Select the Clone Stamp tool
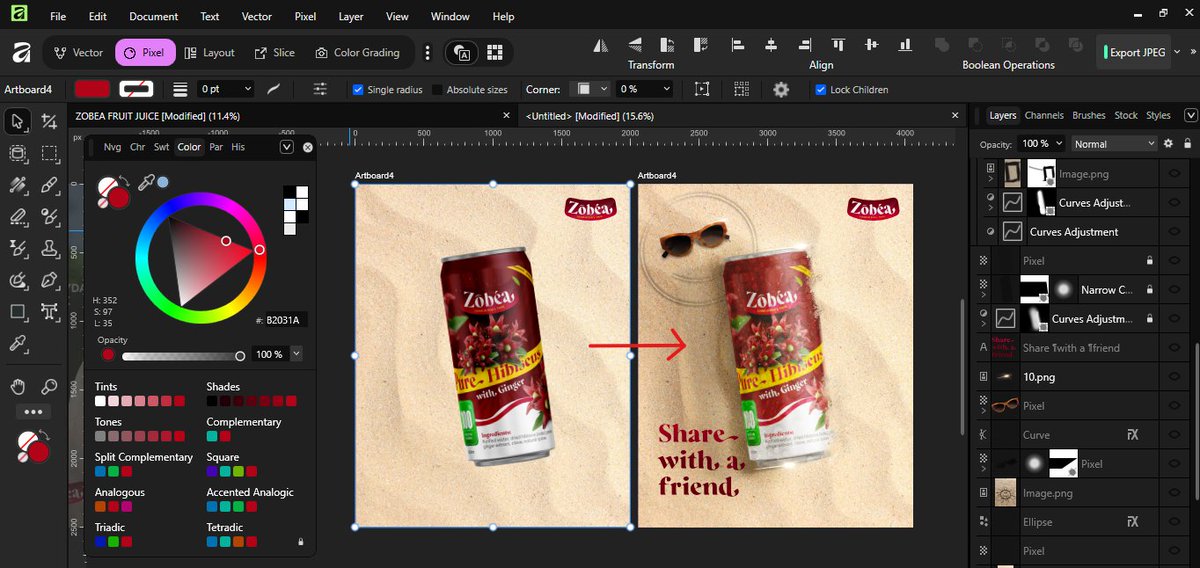Viewport: 1200px width, 568px height. point(49,248)
